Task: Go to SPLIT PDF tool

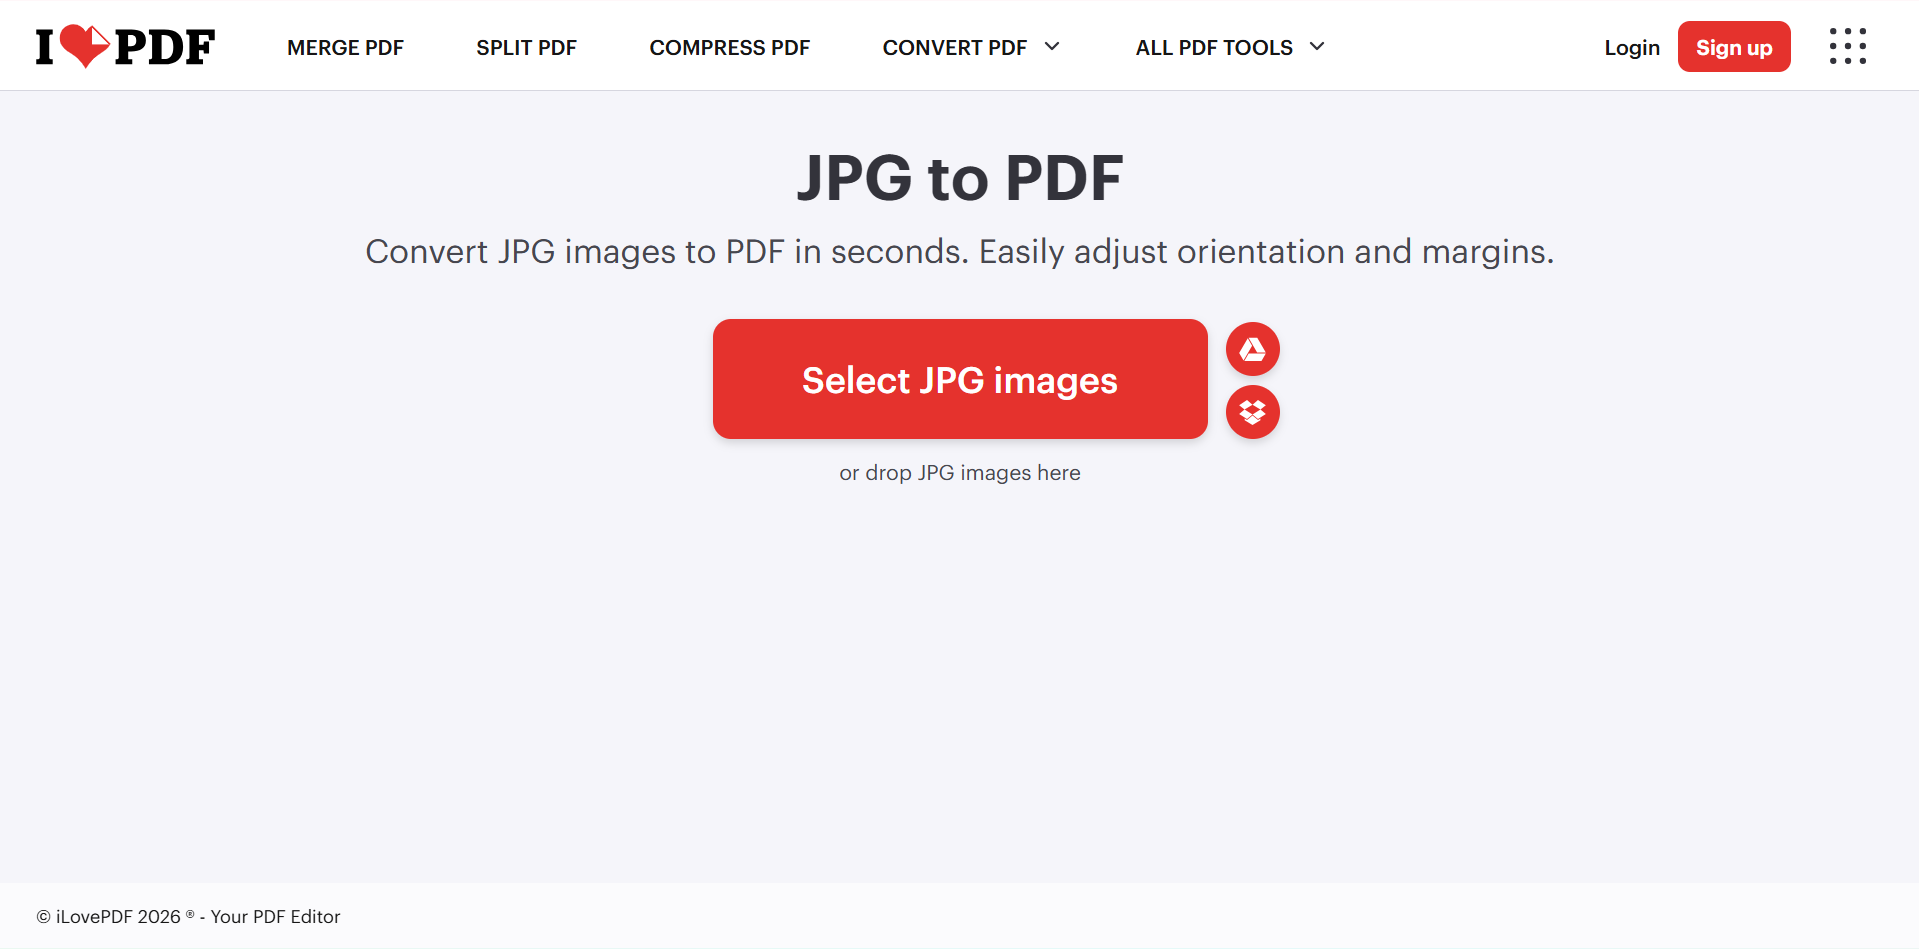Action: (526, 48)
